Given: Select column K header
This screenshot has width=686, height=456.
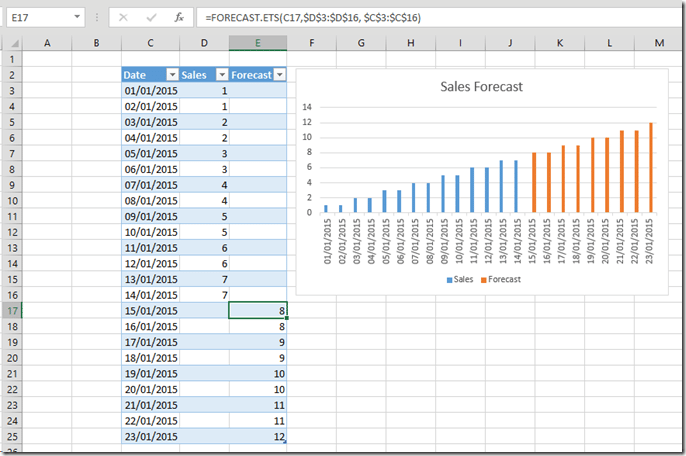Looking at the screenshot, I should (560, 43).
